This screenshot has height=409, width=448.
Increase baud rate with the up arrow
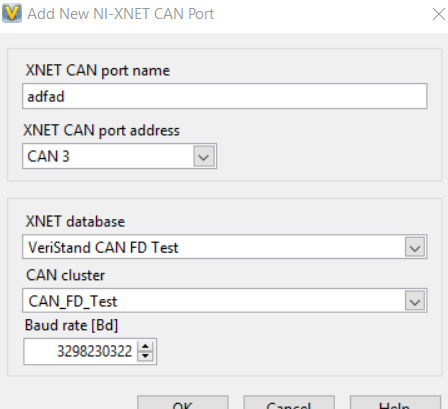coord(145,346)
